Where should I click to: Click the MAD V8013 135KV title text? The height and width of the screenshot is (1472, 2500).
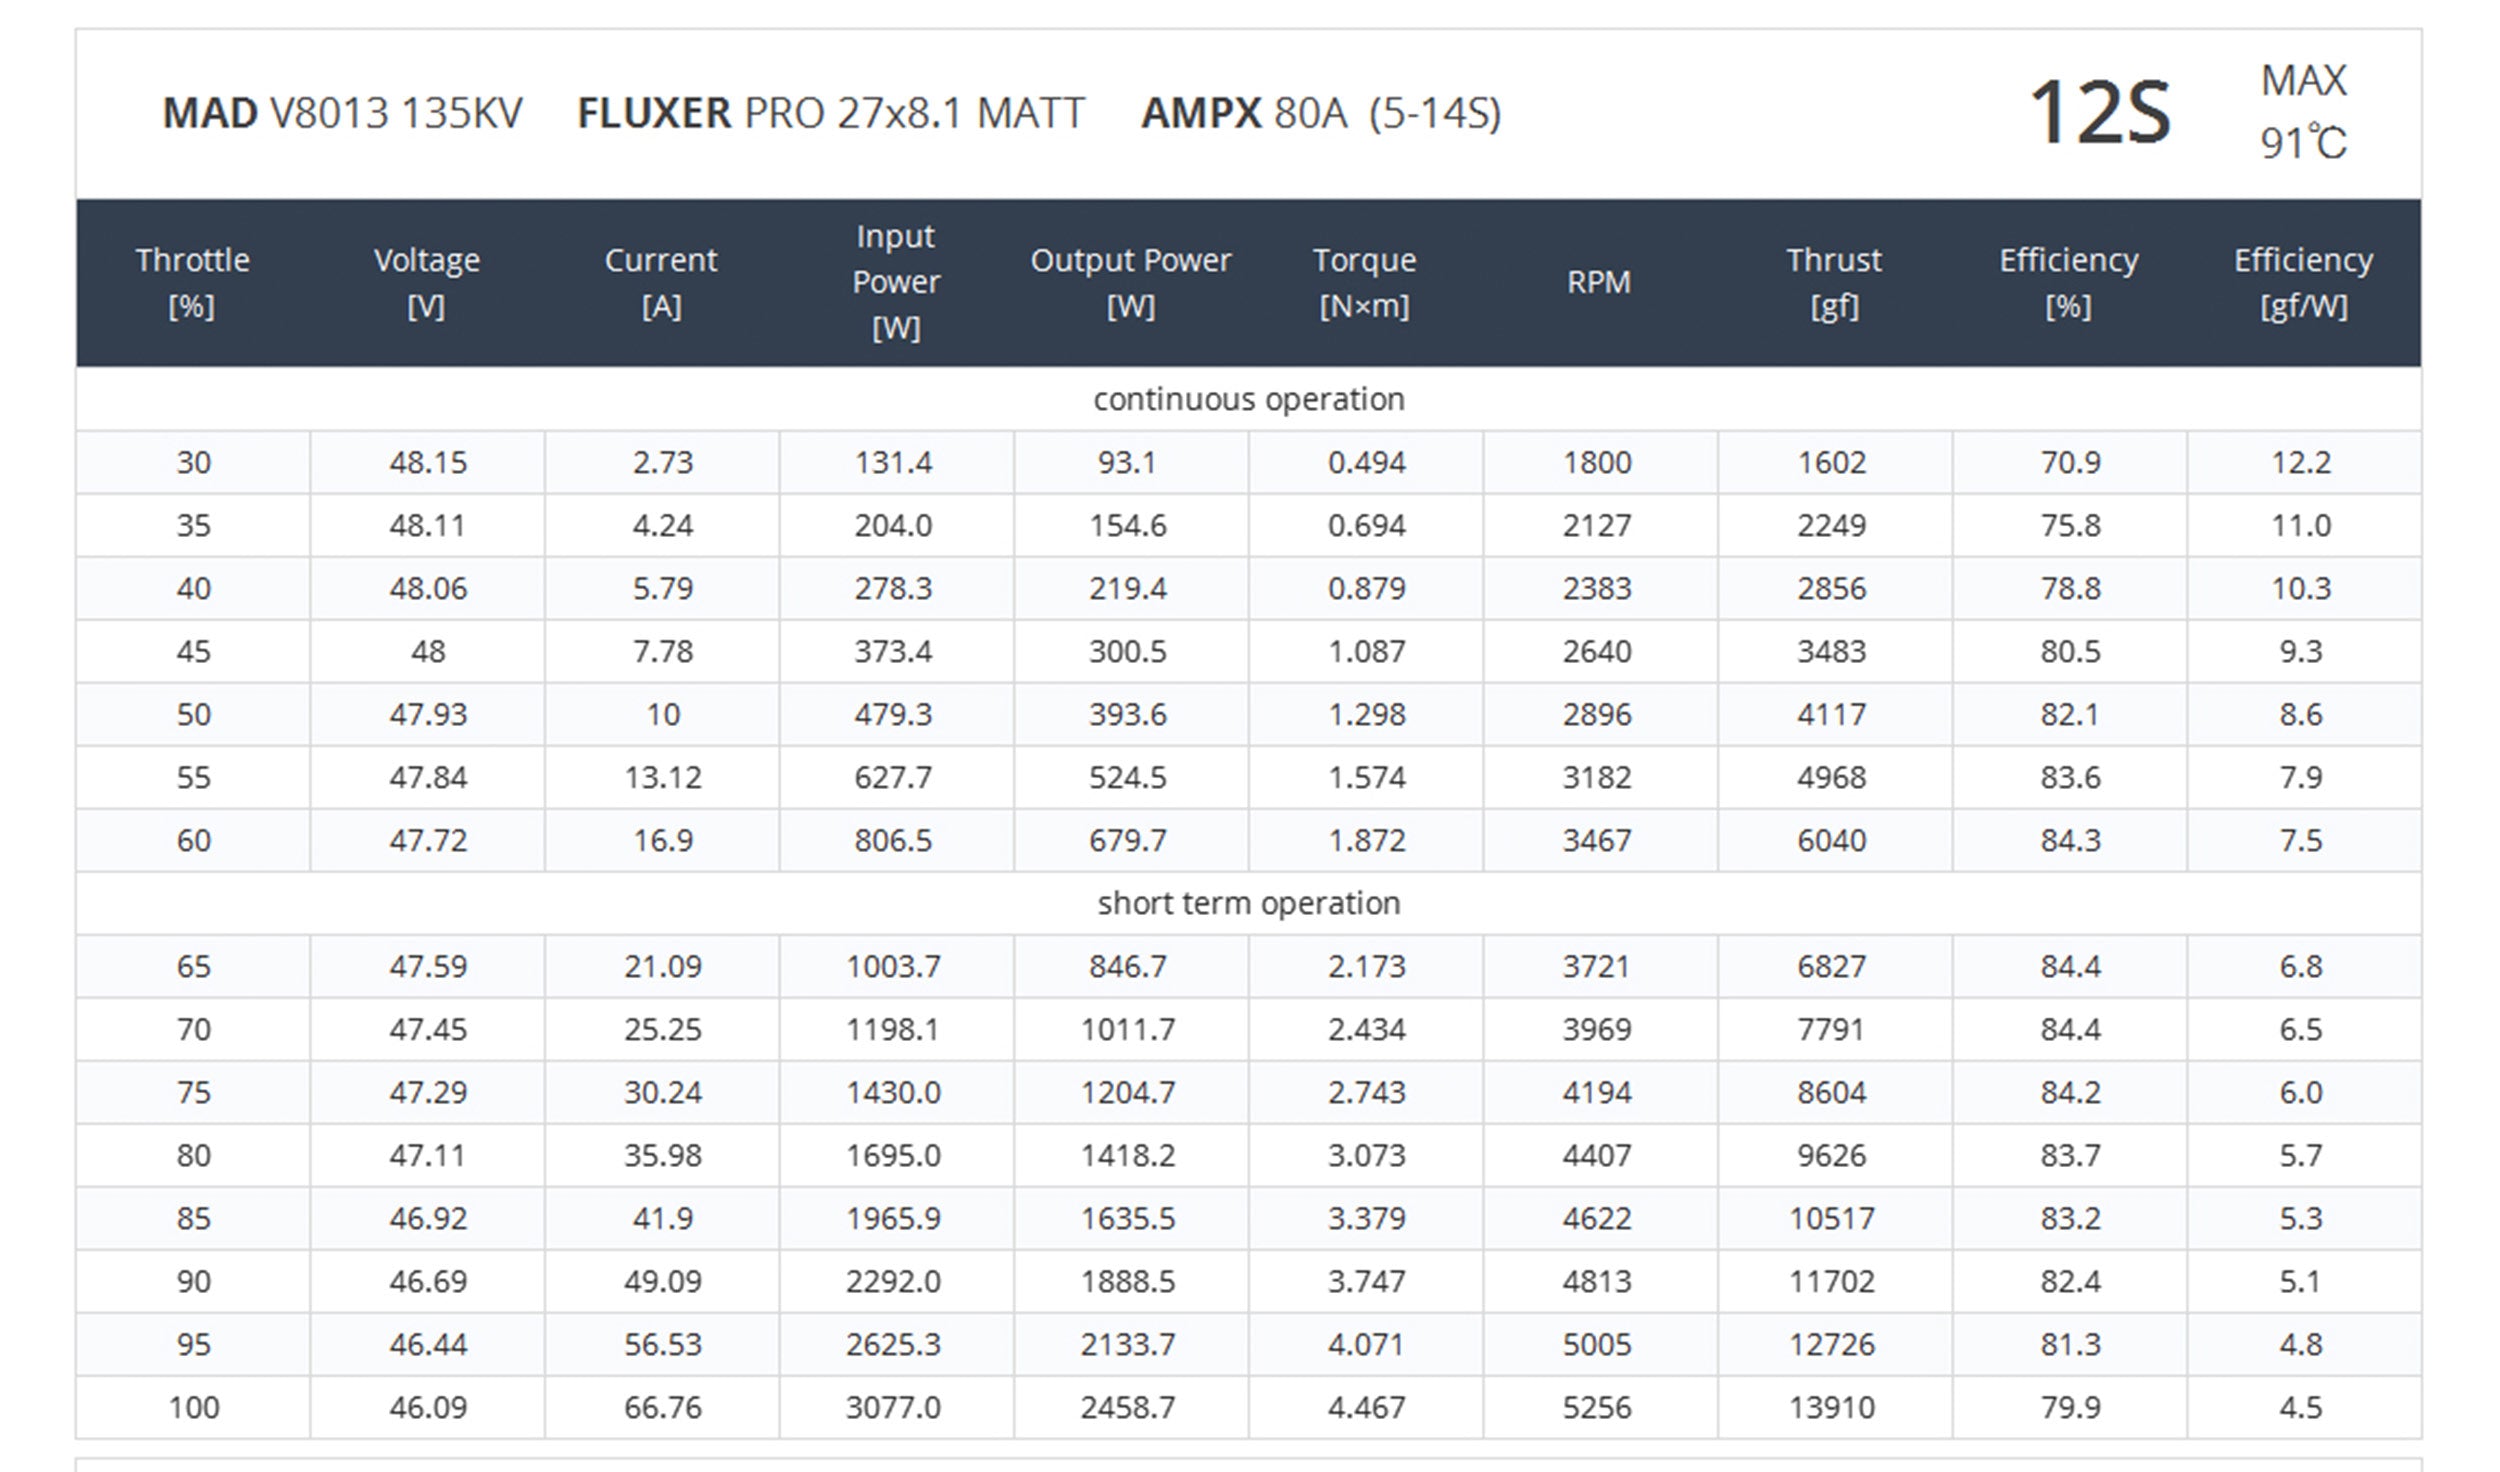[342, 113]
